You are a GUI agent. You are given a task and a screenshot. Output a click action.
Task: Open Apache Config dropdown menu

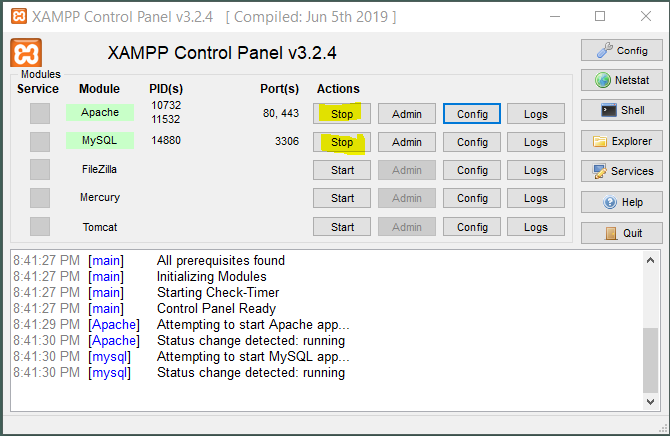[x=472, y=114]
